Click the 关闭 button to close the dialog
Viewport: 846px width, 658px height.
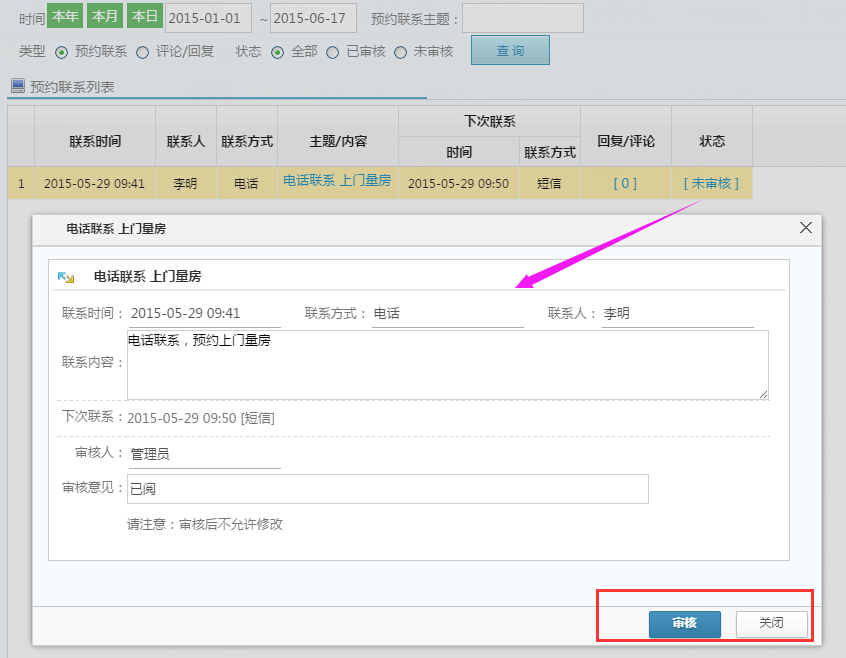[771, 623]
